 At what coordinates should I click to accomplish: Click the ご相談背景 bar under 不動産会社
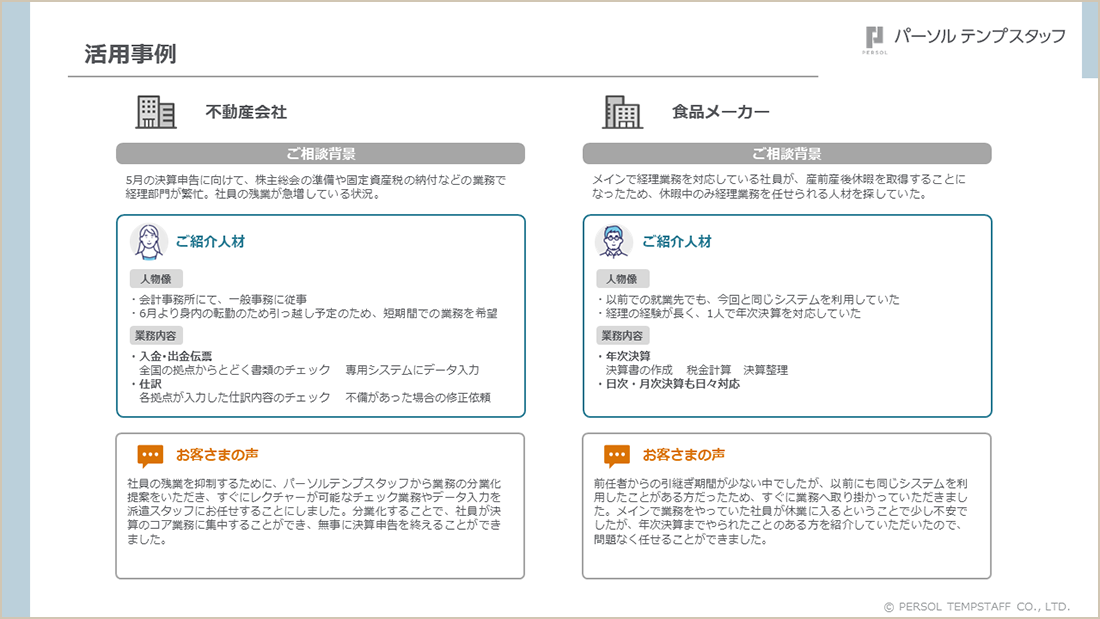pos(321,154)
